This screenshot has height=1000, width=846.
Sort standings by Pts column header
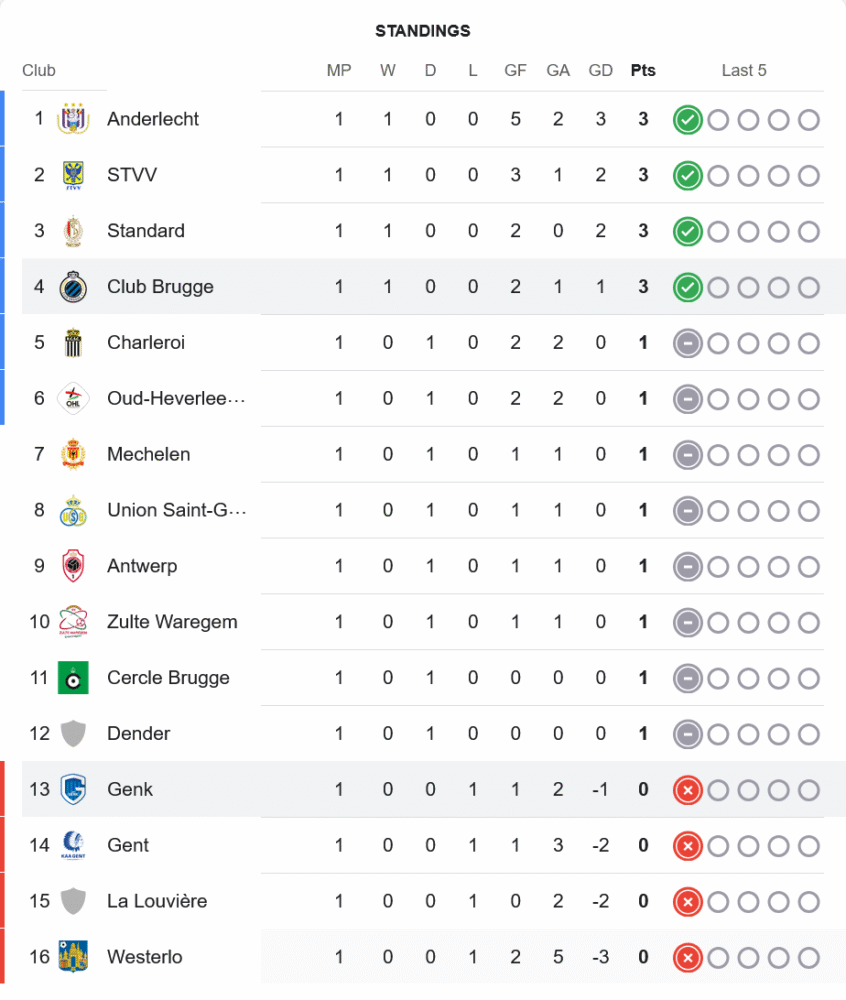click(643, 71)
